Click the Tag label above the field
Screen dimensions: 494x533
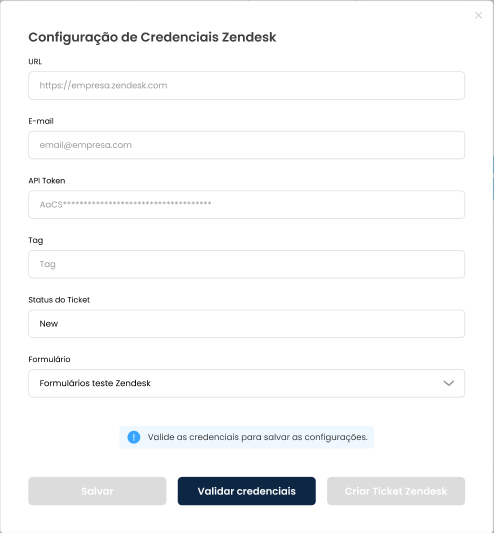(36, 240)
